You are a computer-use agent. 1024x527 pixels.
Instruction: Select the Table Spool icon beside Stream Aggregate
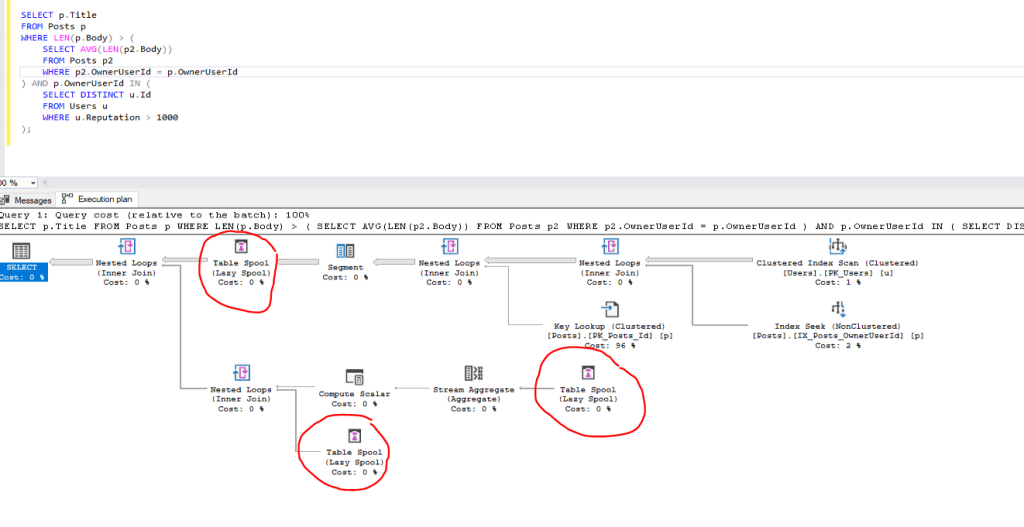[x=587, y=373]
